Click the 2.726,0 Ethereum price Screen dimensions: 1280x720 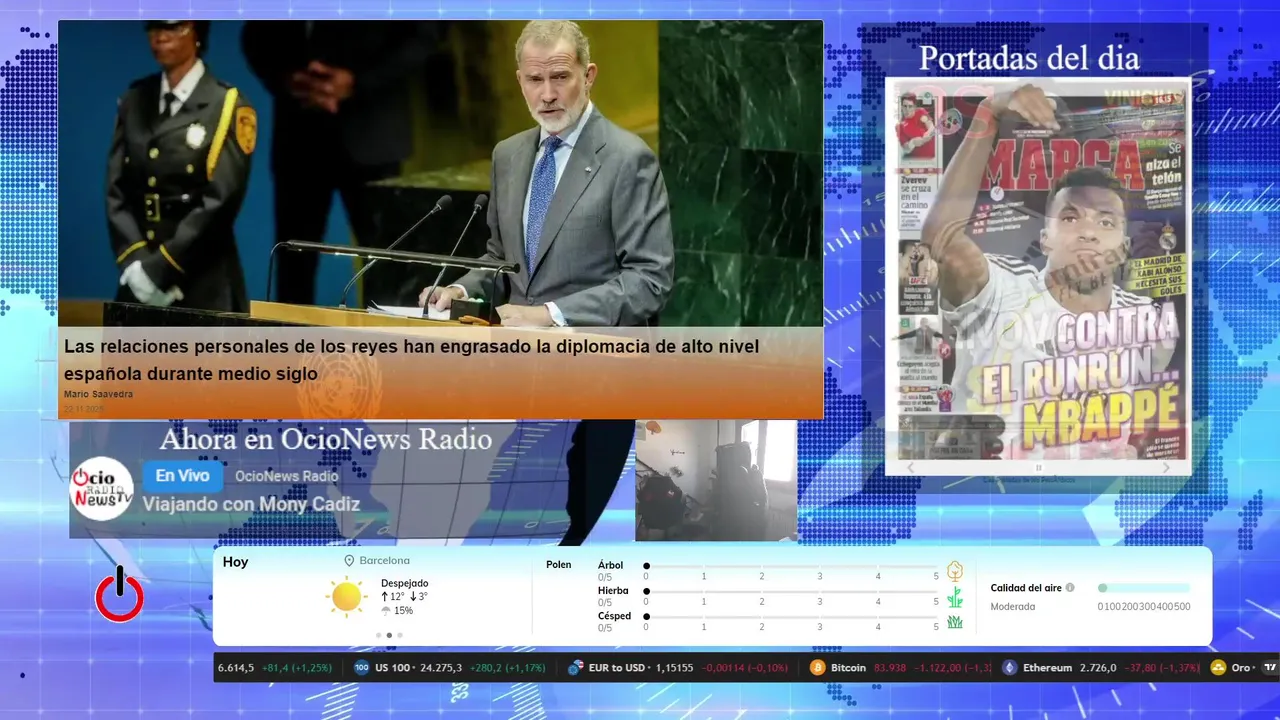tap(1098, 668)
